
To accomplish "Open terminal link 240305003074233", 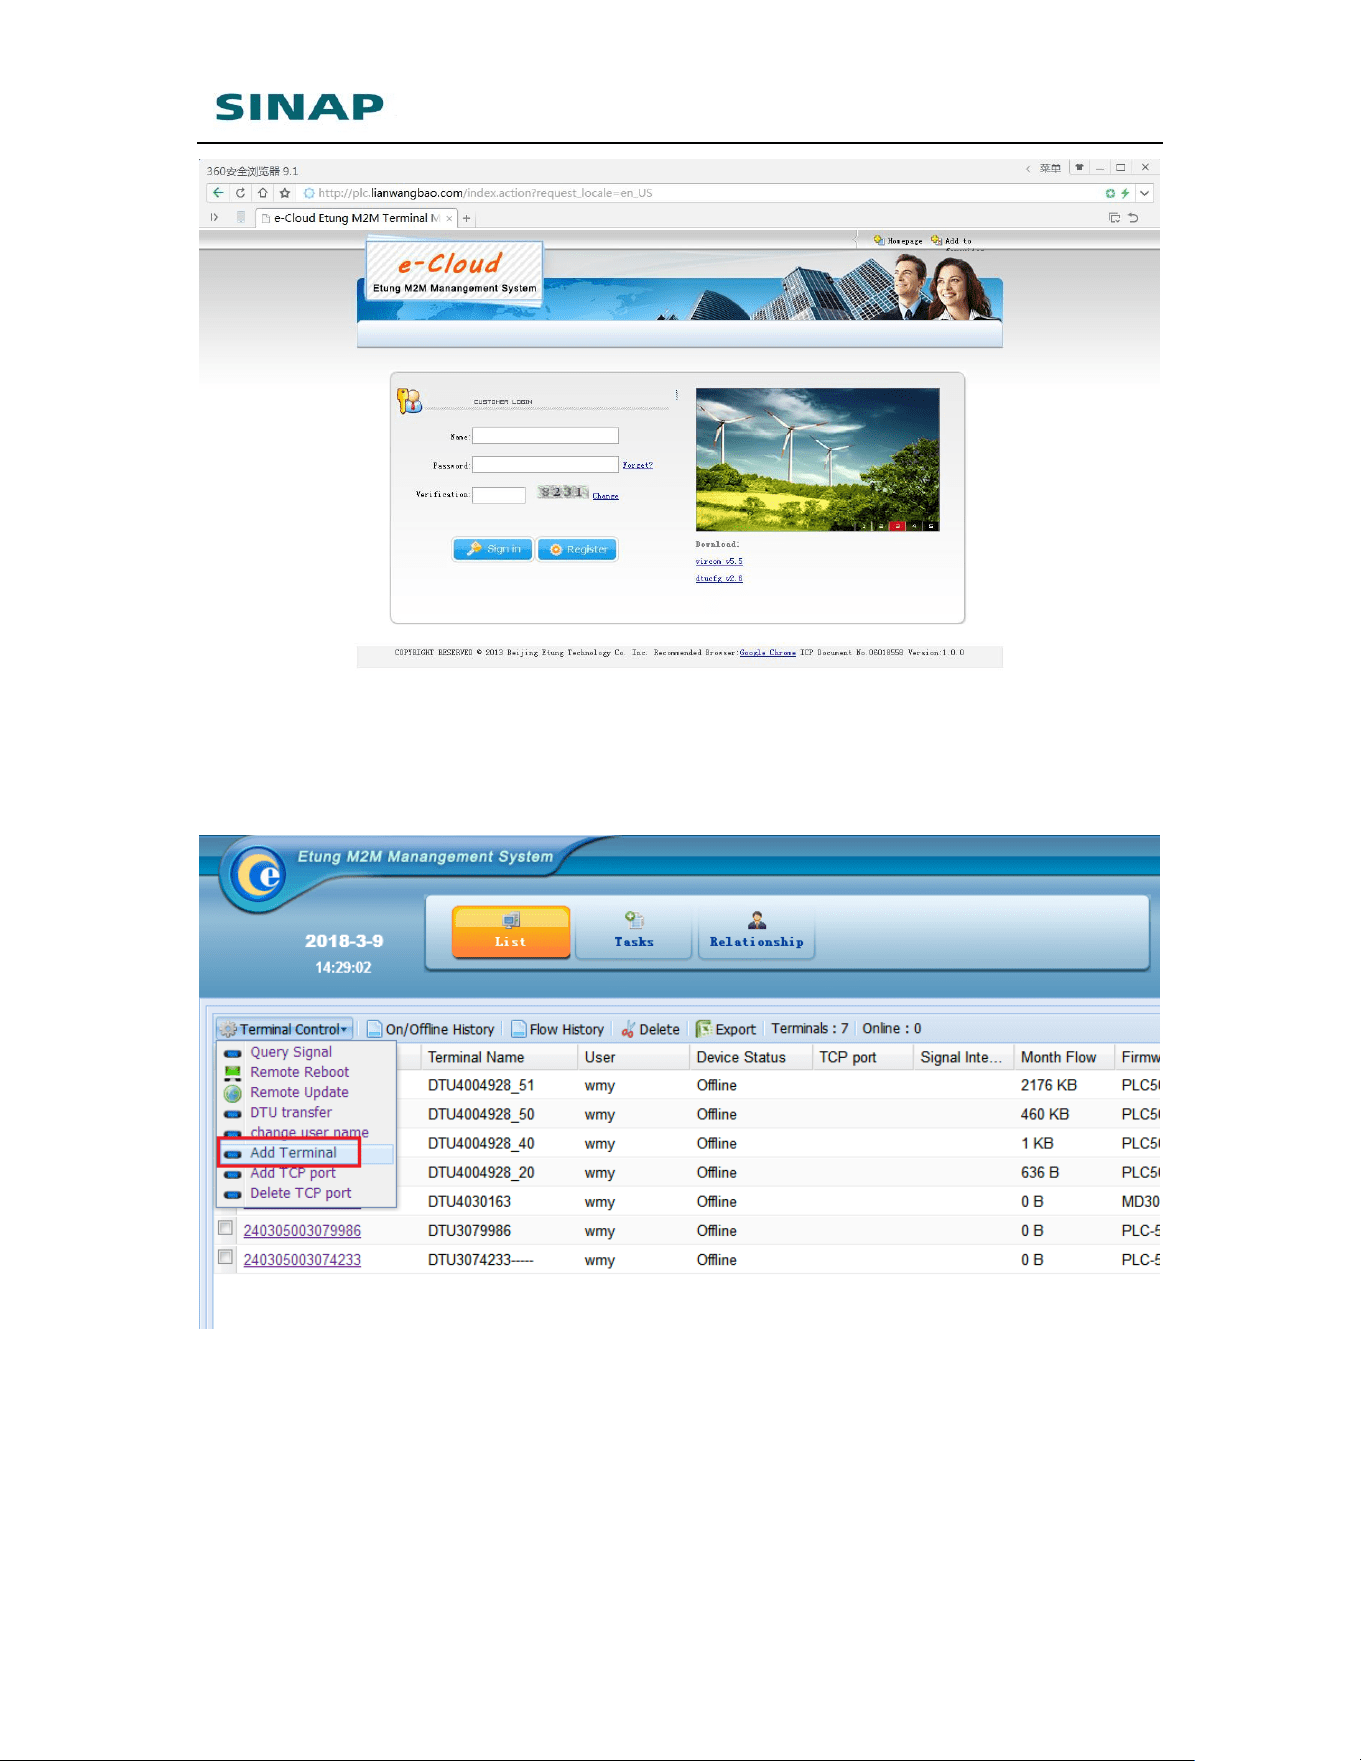I will 302,1260.
